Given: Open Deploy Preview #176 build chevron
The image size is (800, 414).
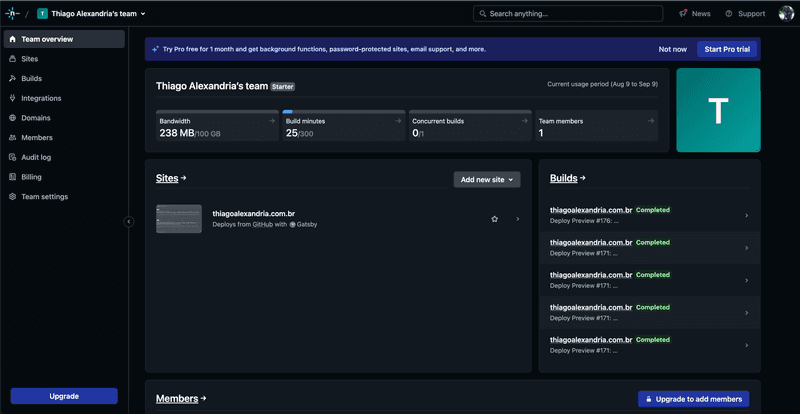Looking at the screenshot, I should pos(746,215).
